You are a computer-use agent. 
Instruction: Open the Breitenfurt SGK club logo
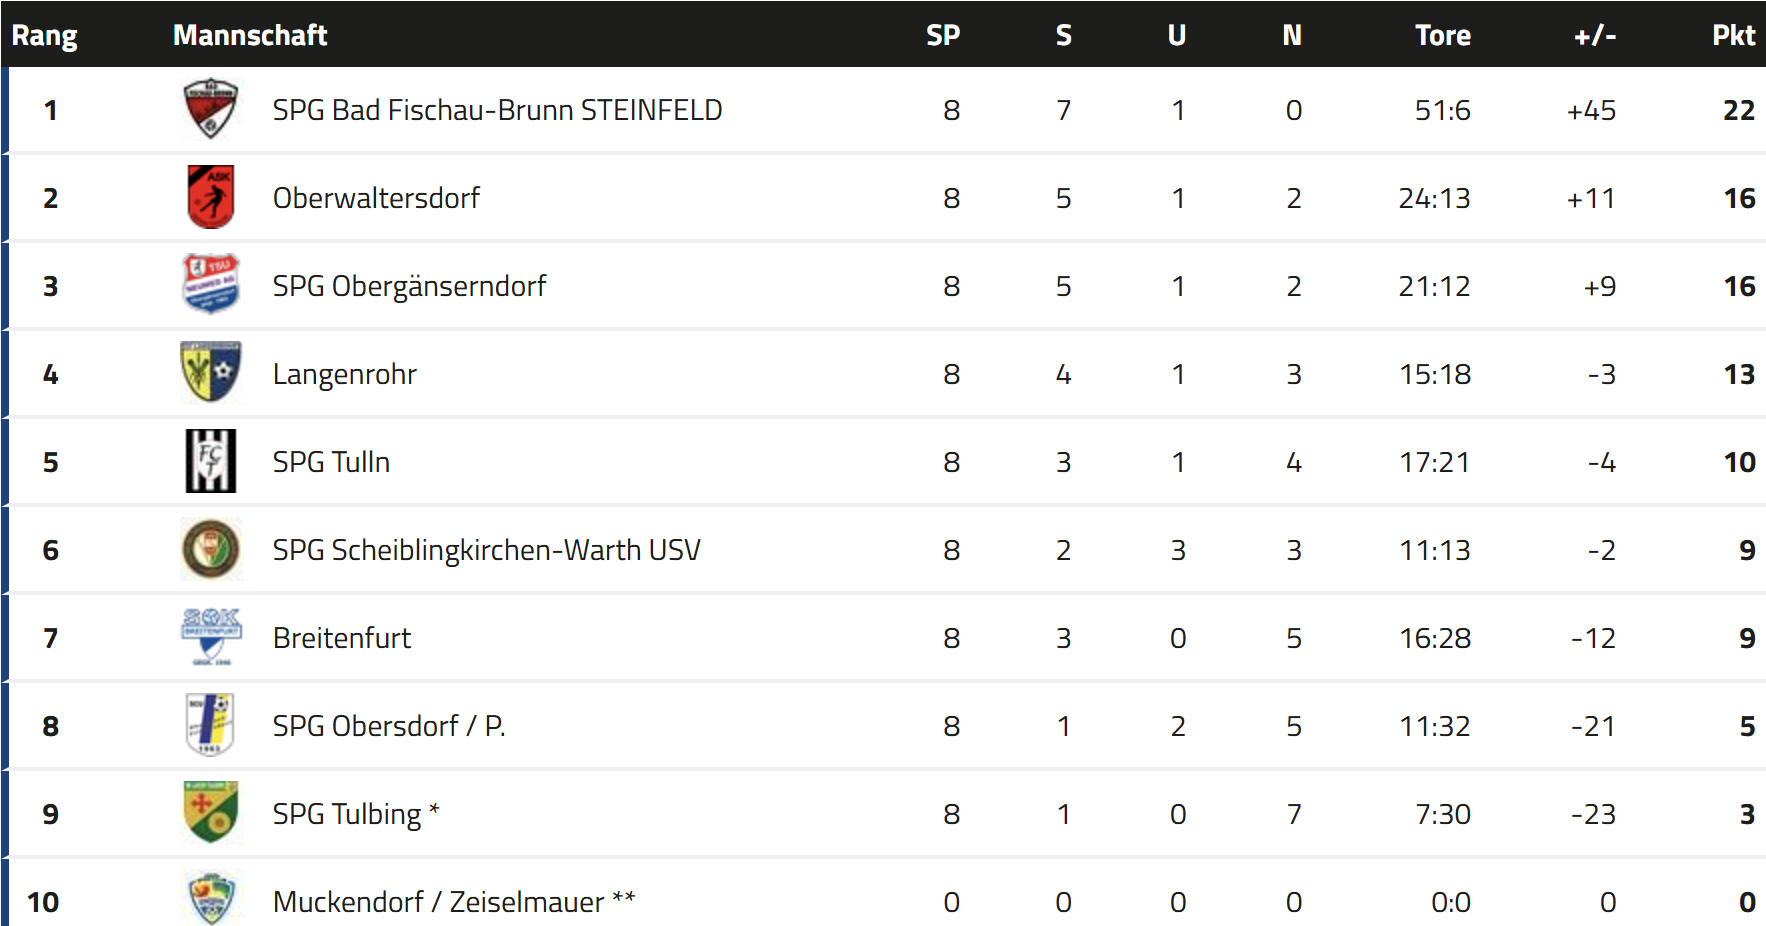click(211, 636)
